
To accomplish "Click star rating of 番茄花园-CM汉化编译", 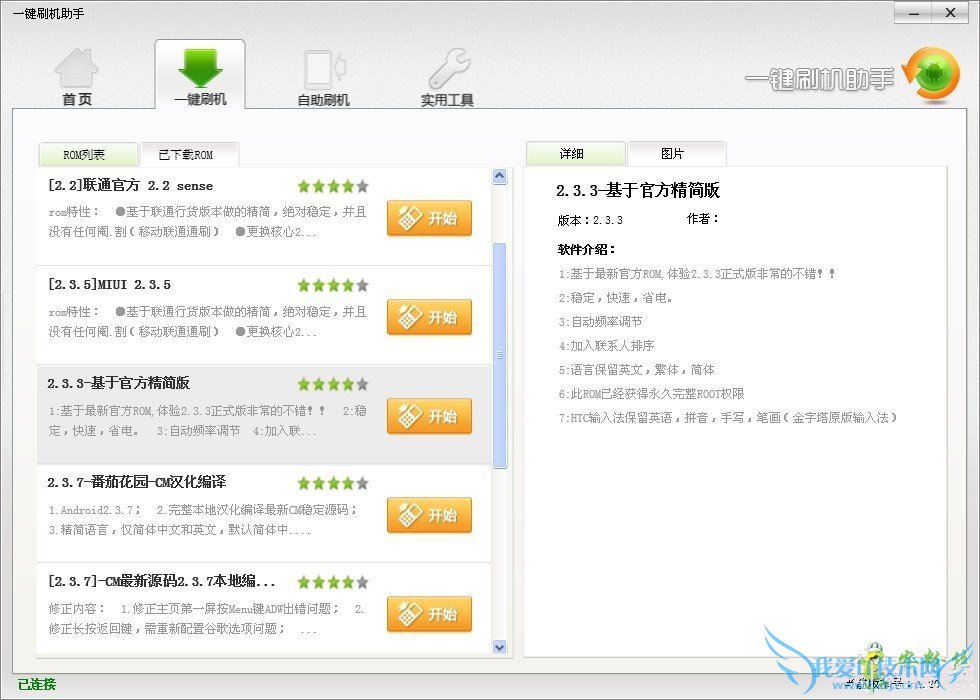I will coord(333,482).
